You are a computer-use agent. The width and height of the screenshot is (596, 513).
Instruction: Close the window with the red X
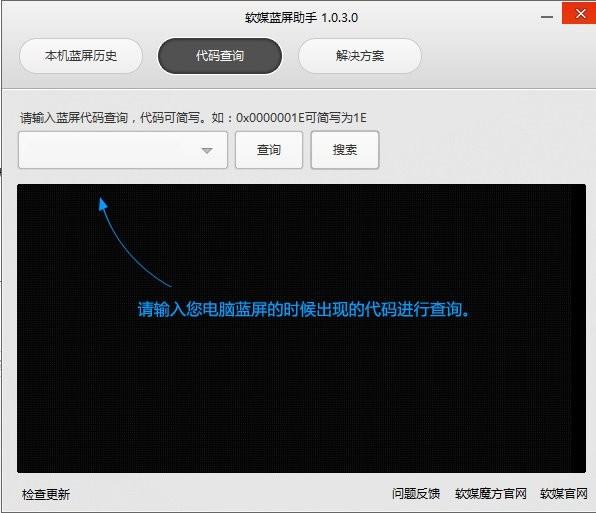579,13
